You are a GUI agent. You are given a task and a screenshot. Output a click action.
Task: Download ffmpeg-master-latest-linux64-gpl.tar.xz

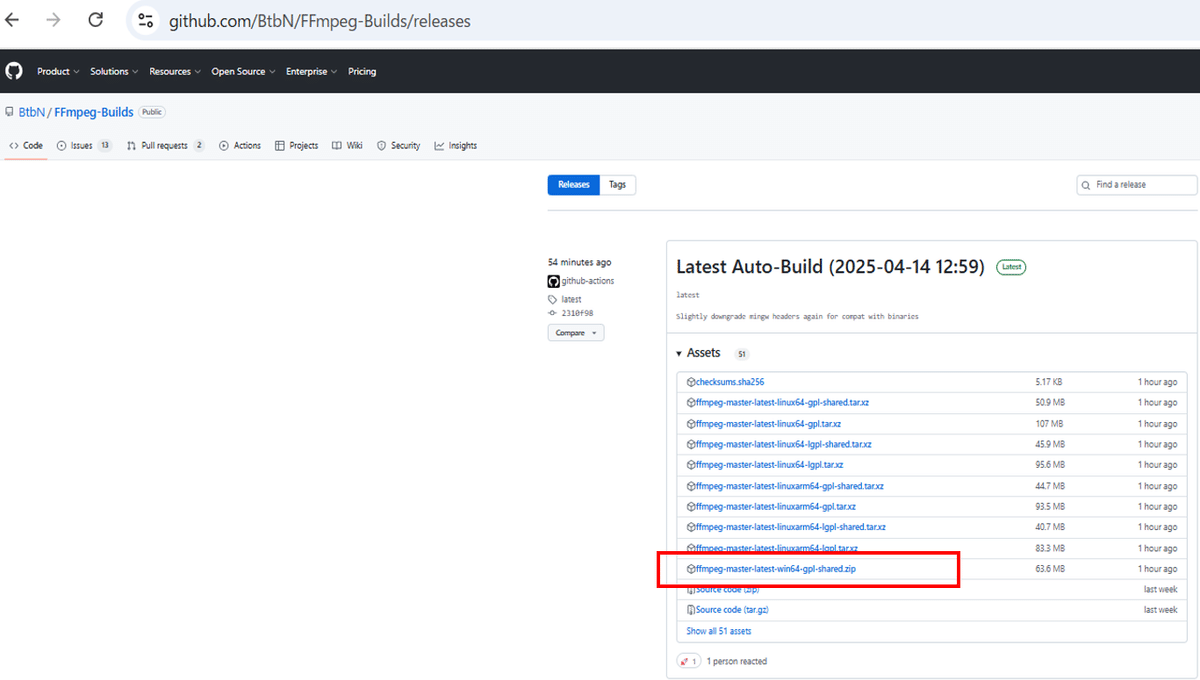(769, 424)
